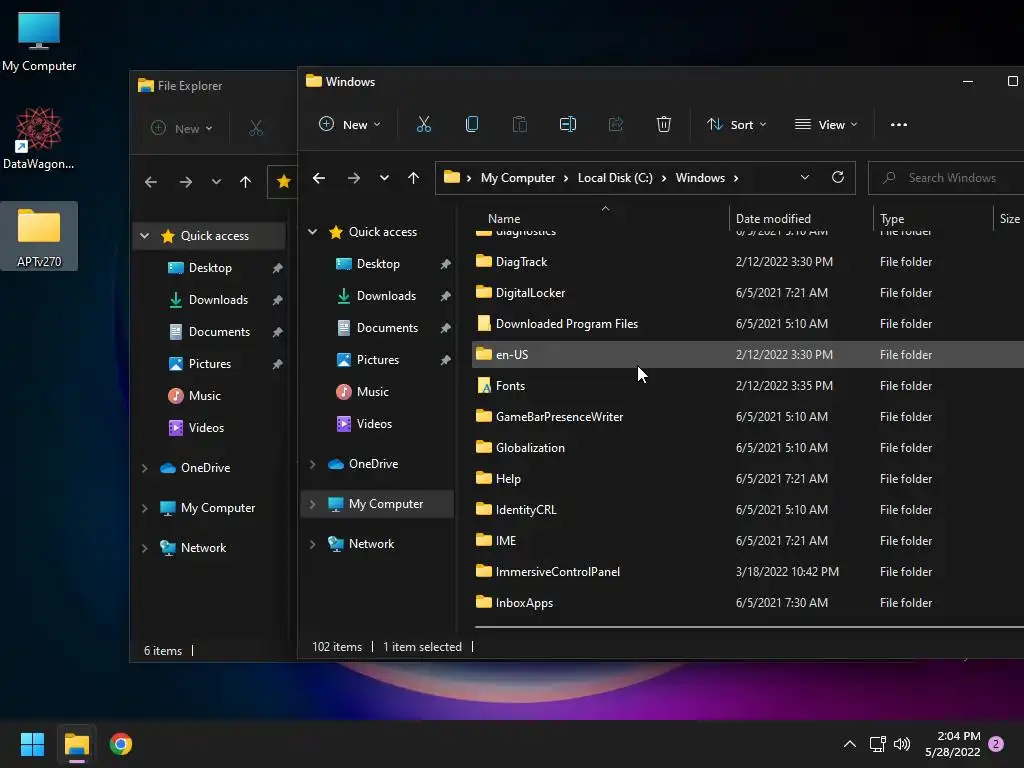Viewport: 1024px width, 768px height.
Task: Select Music in Windows window sidebar
Action: [372, 392]
